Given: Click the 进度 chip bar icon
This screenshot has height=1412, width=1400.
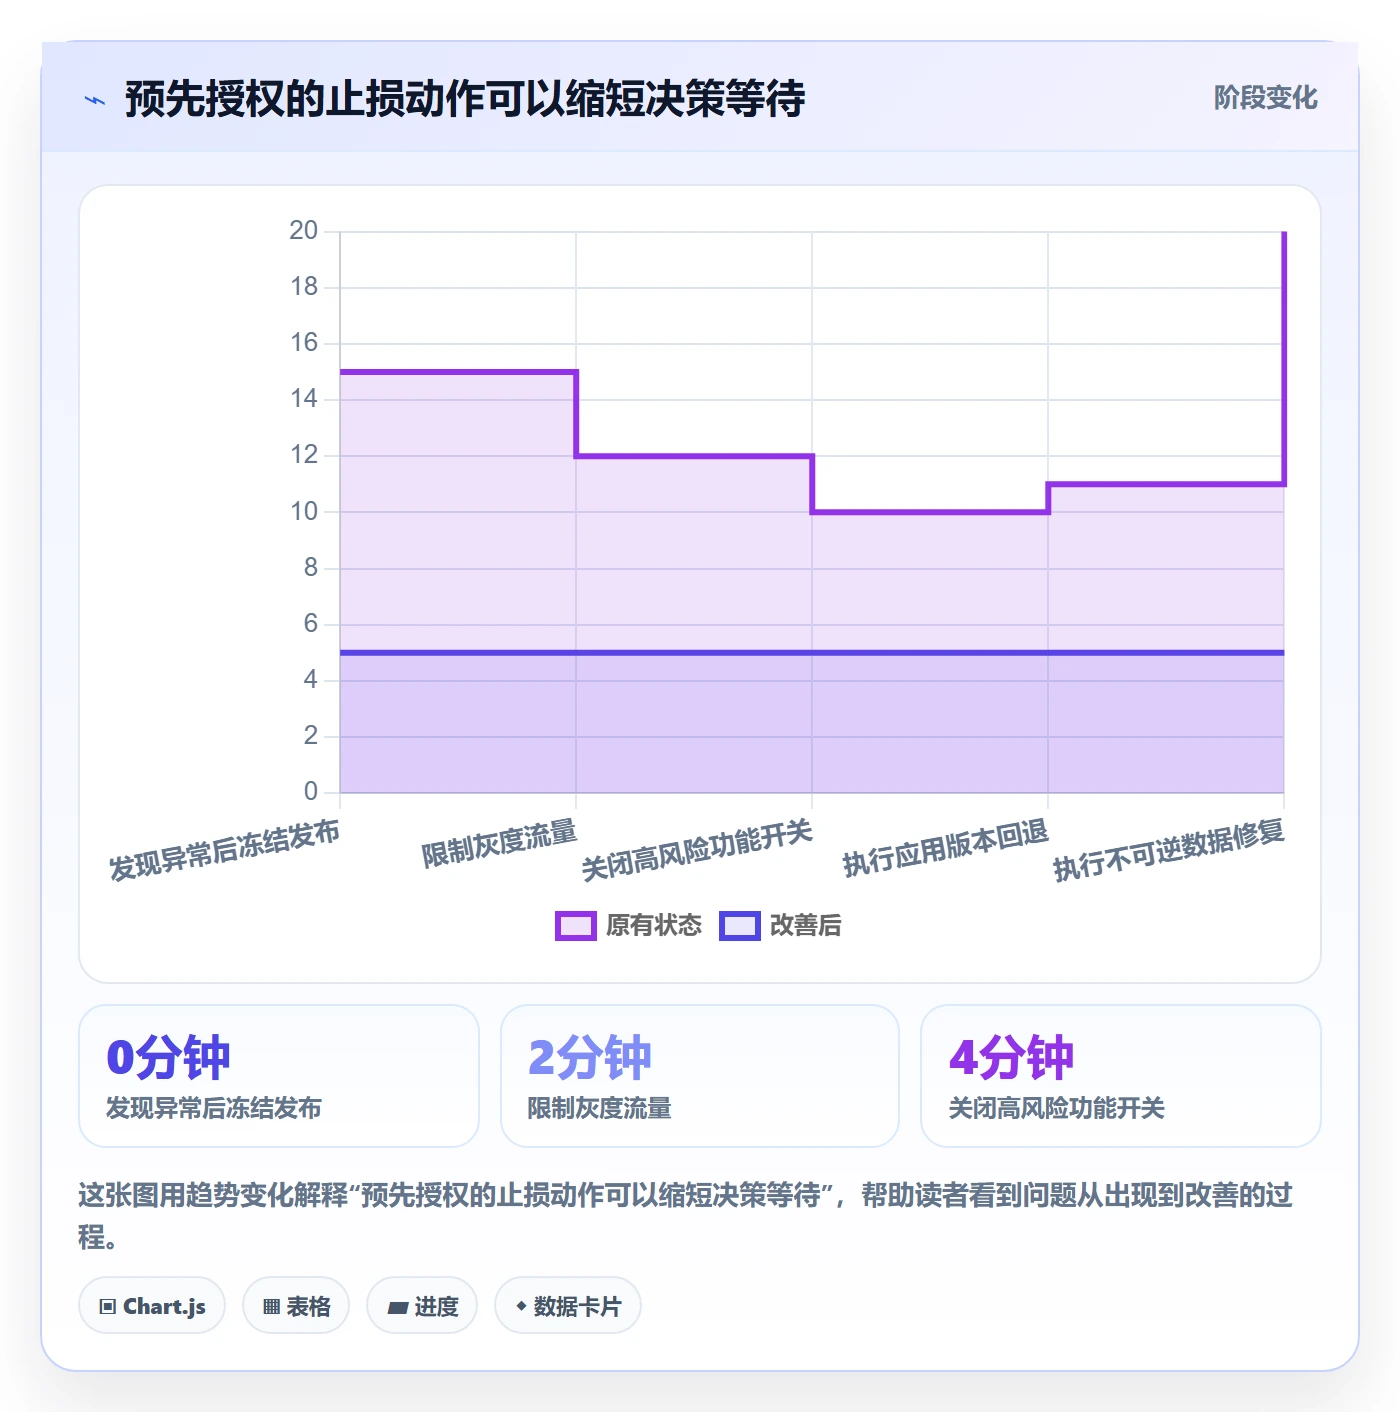Looking at the screenshot, I should point(398,1307).
